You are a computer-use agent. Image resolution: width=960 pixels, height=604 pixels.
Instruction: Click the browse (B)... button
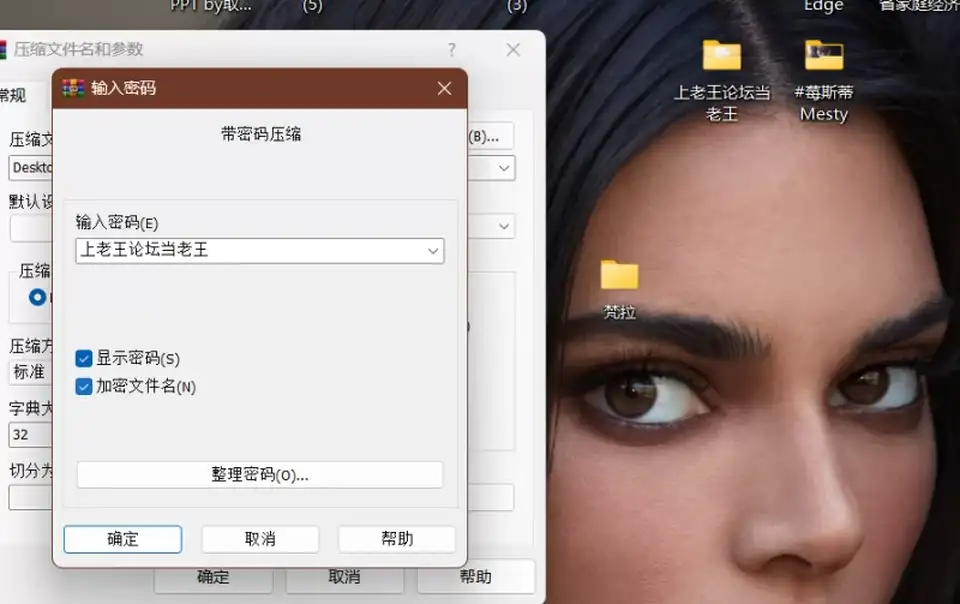(490, 136)
